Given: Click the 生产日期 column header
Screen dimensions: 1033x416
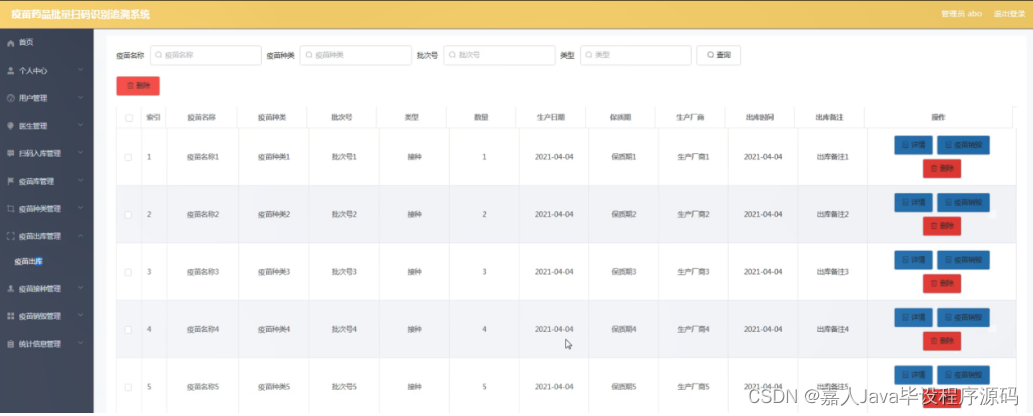Looking at the screenshot, I should 551,118.
